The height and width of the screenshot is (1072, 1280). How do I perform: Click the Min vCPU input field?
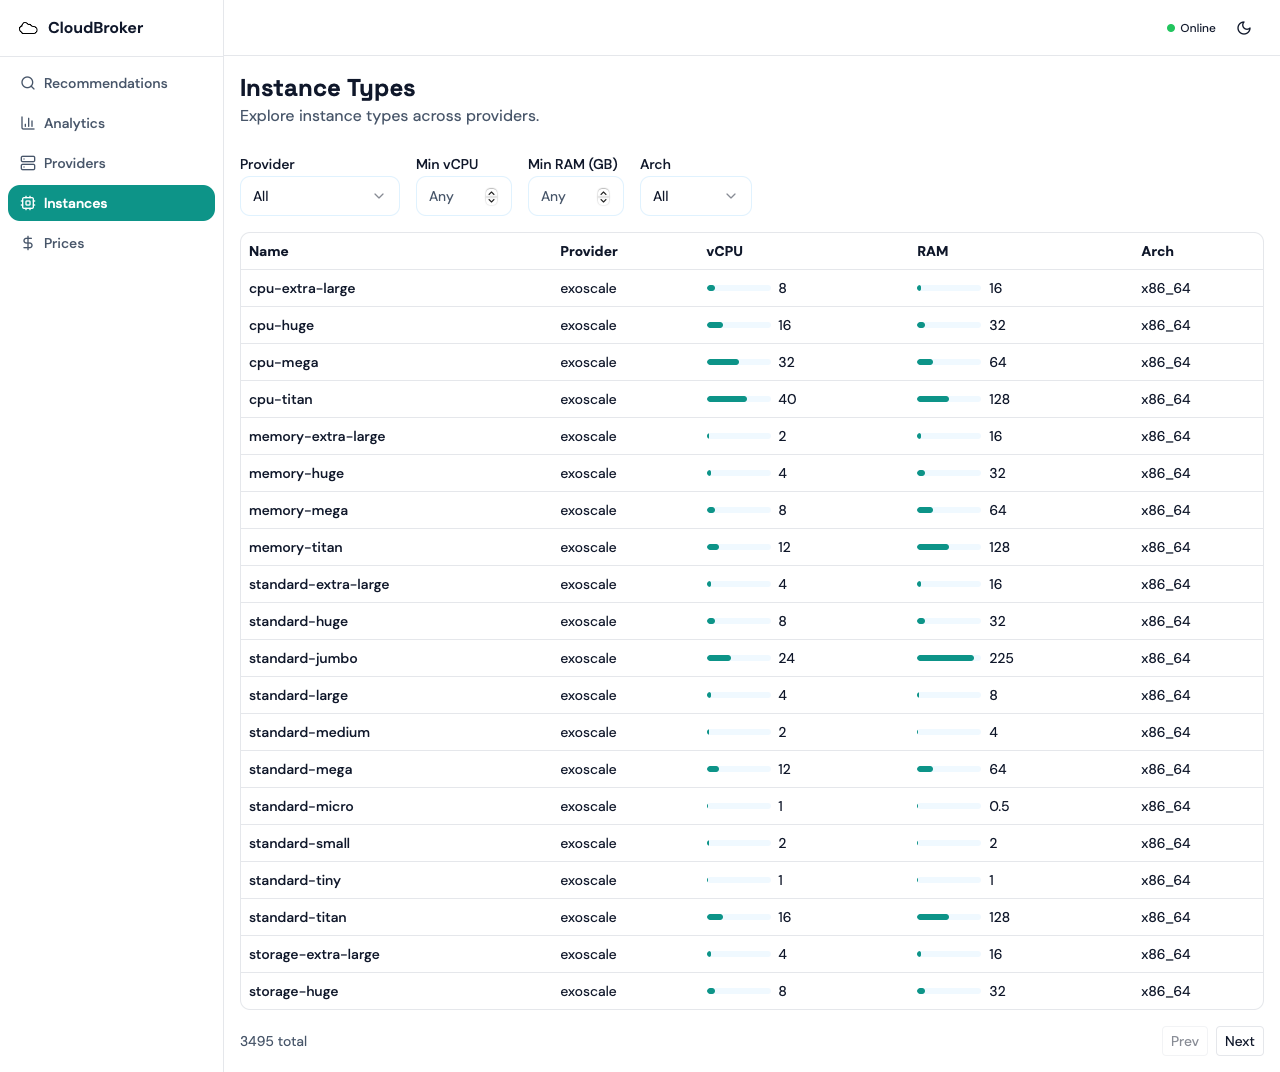point(455,196)
